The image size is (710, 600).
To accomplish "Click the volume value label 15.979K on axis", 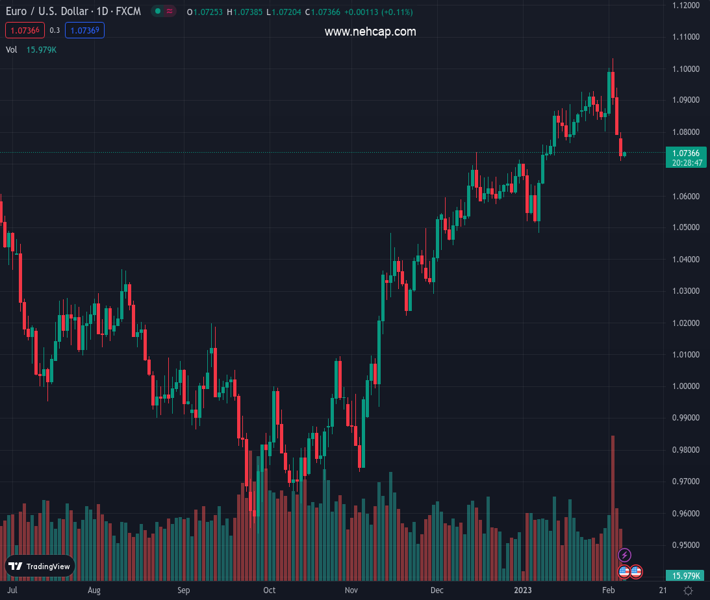I will (685, 576).
